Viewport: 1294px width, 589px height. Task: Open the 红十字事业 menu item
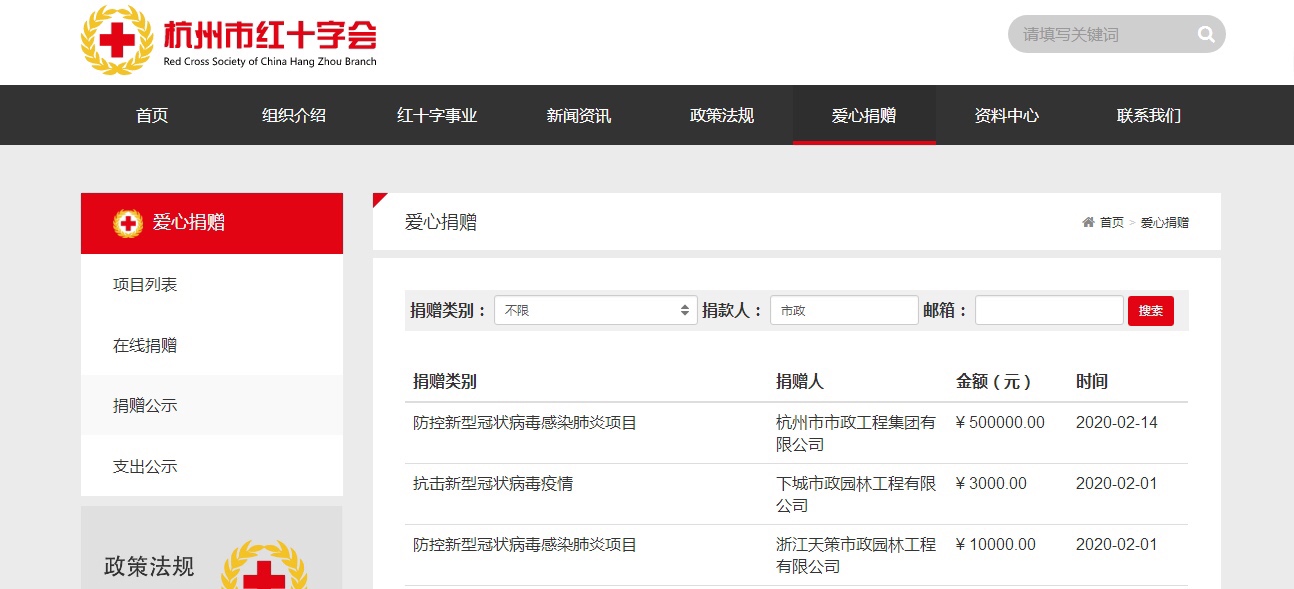pos(437,115)
